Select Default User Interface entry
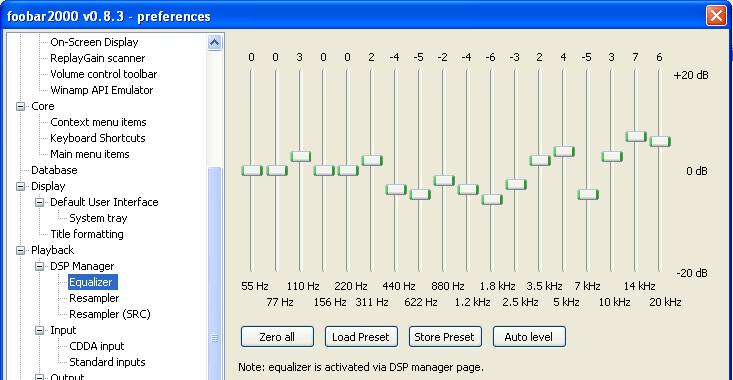 pos(104,202)
